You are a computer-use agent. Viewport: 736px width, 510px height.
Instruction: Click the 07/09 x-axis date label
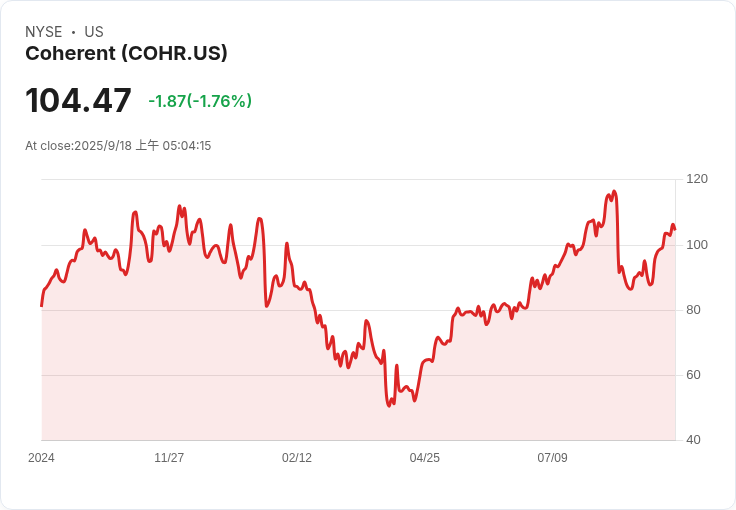click(552, 458)
